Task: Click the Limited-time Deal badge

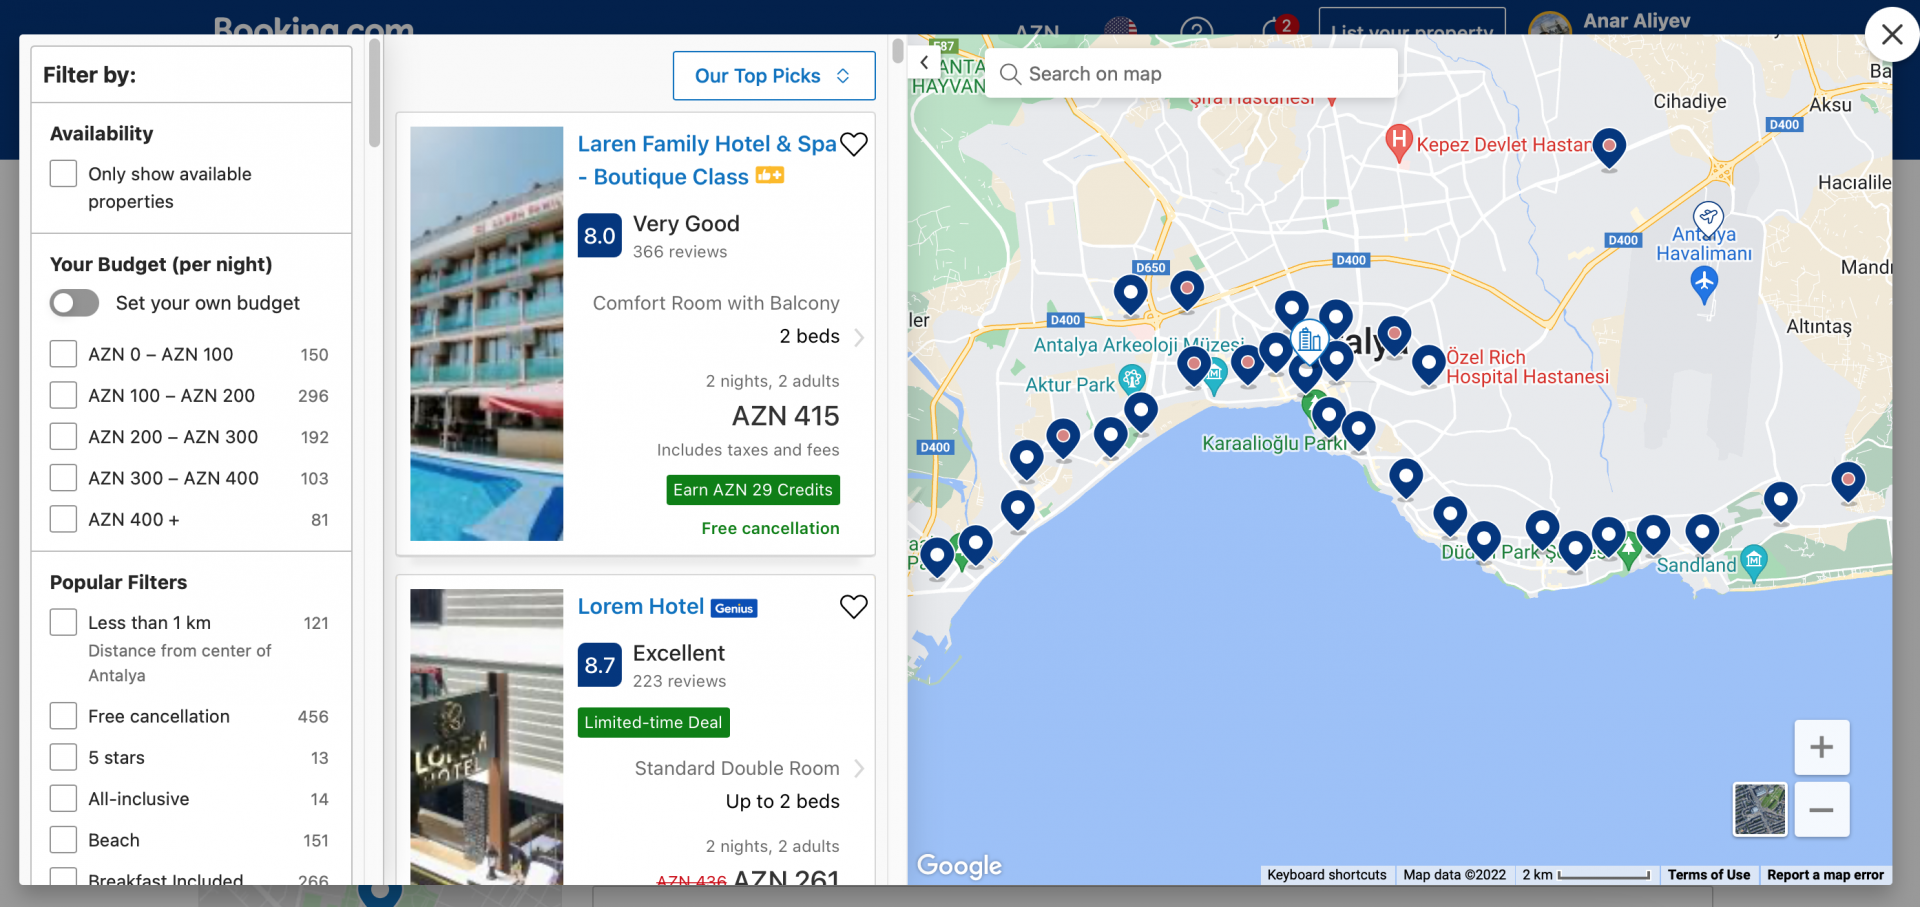Action: pos(654,722)
